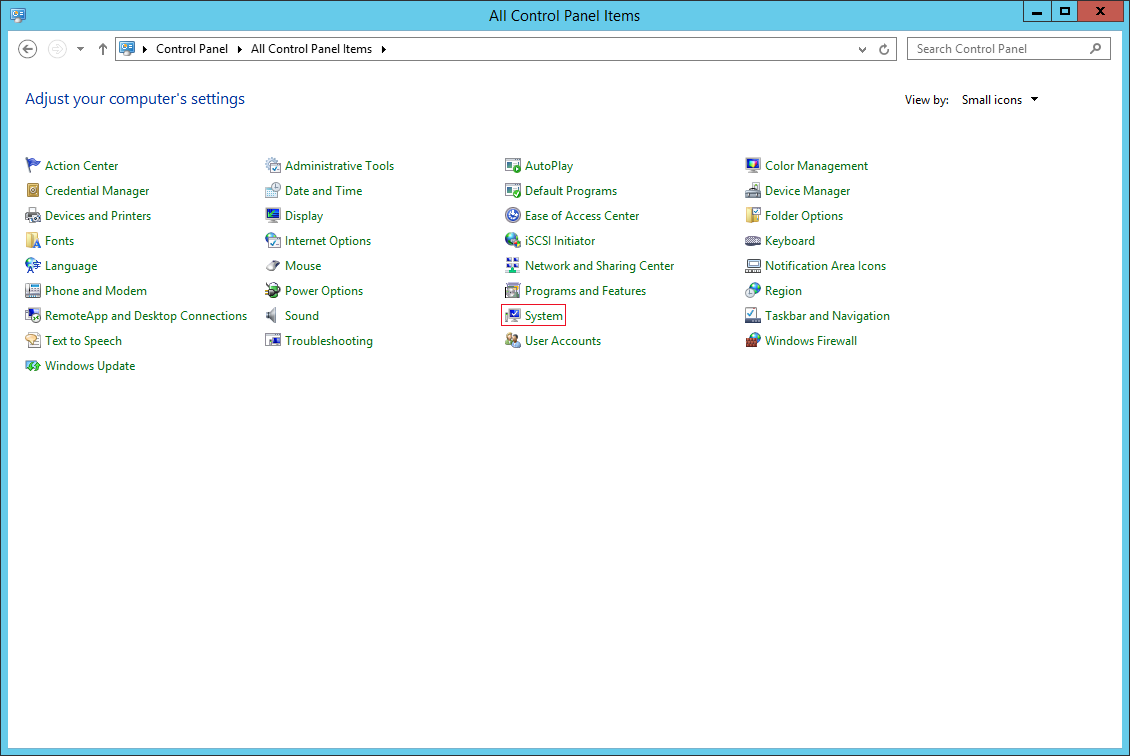Click the Taskbar and Navigation icon

(752, 316)
